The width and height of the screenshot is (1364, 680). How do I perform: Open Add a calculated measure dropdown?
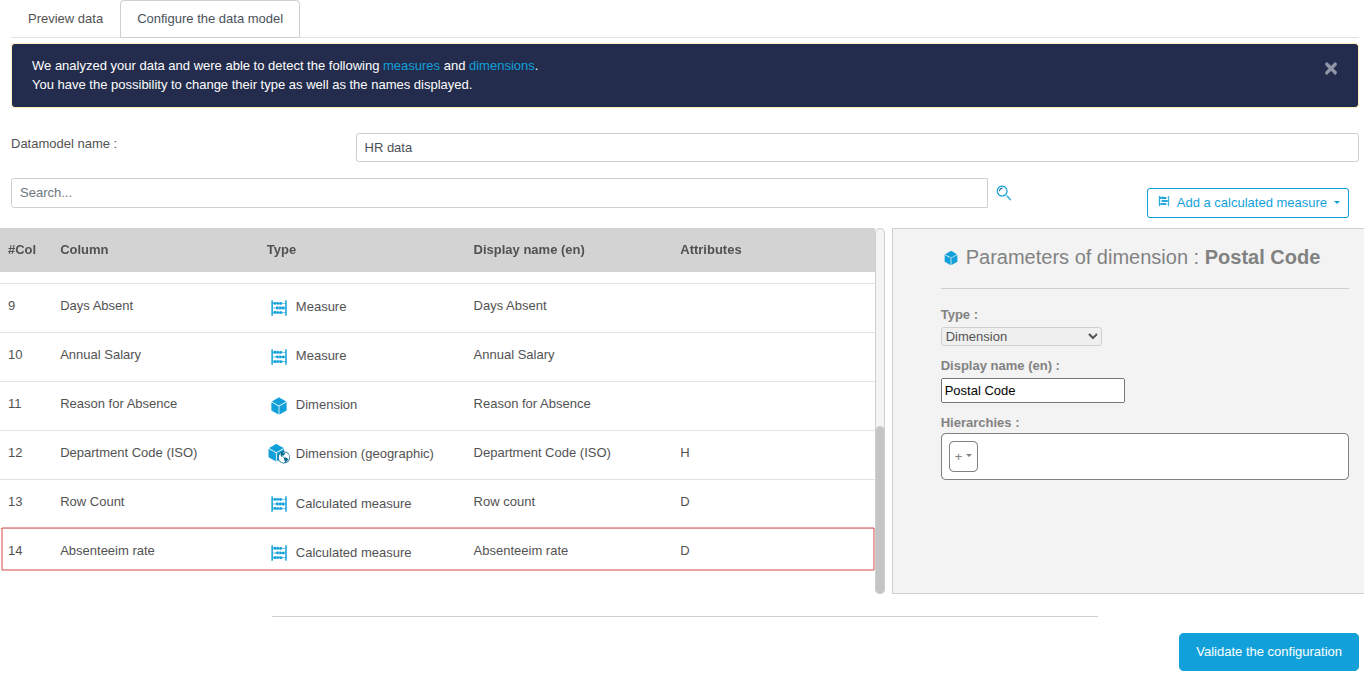[1247, 203]
